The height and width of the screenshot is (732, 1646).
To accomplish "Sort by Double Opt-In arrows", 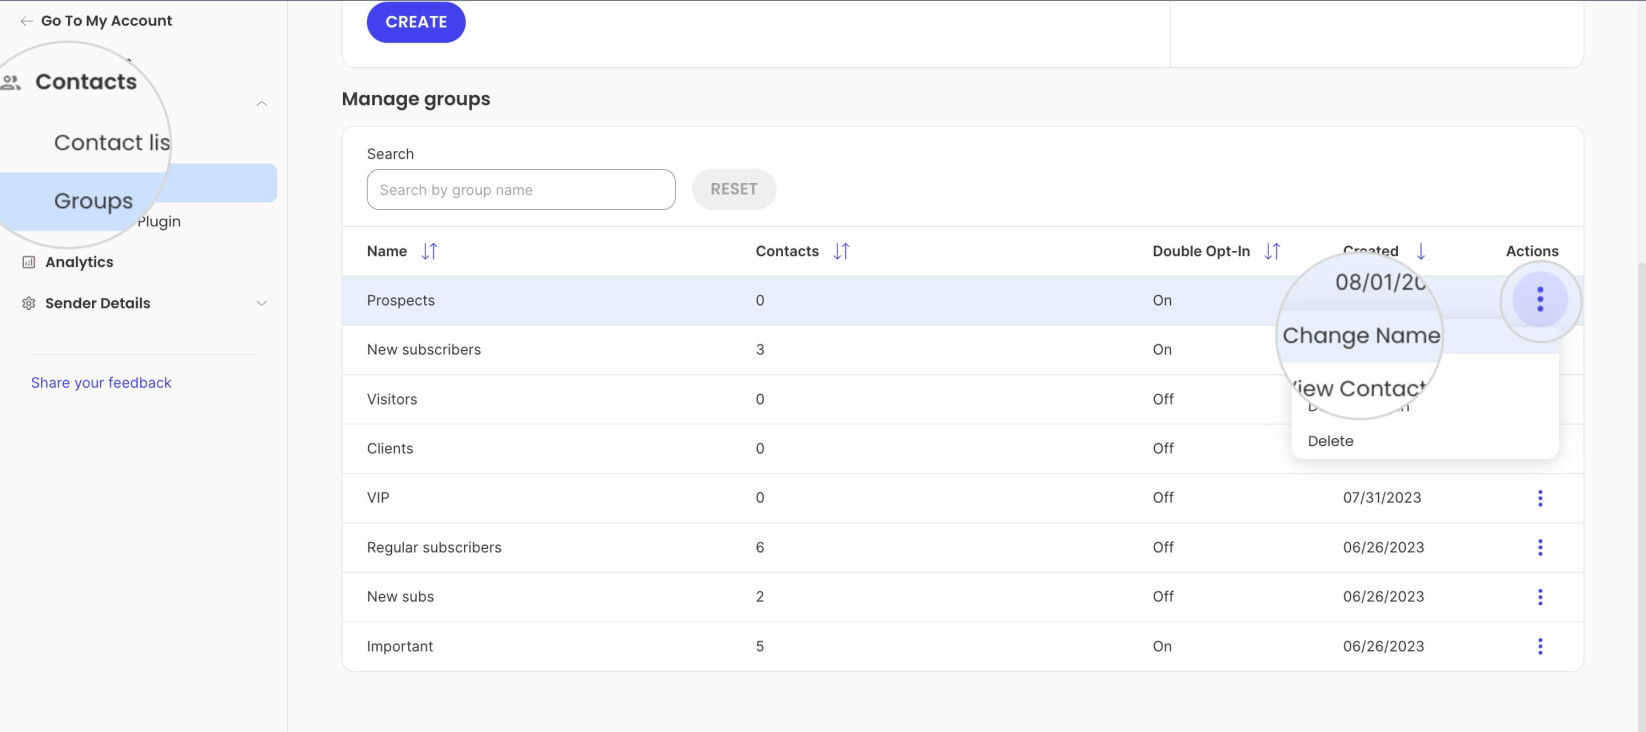I will 1272,251.
